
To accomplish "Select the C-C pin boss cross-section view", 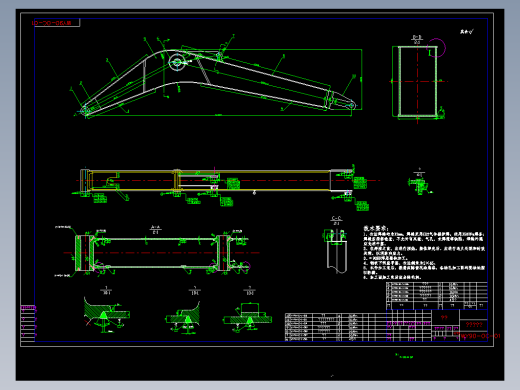I will coord(336,251).
